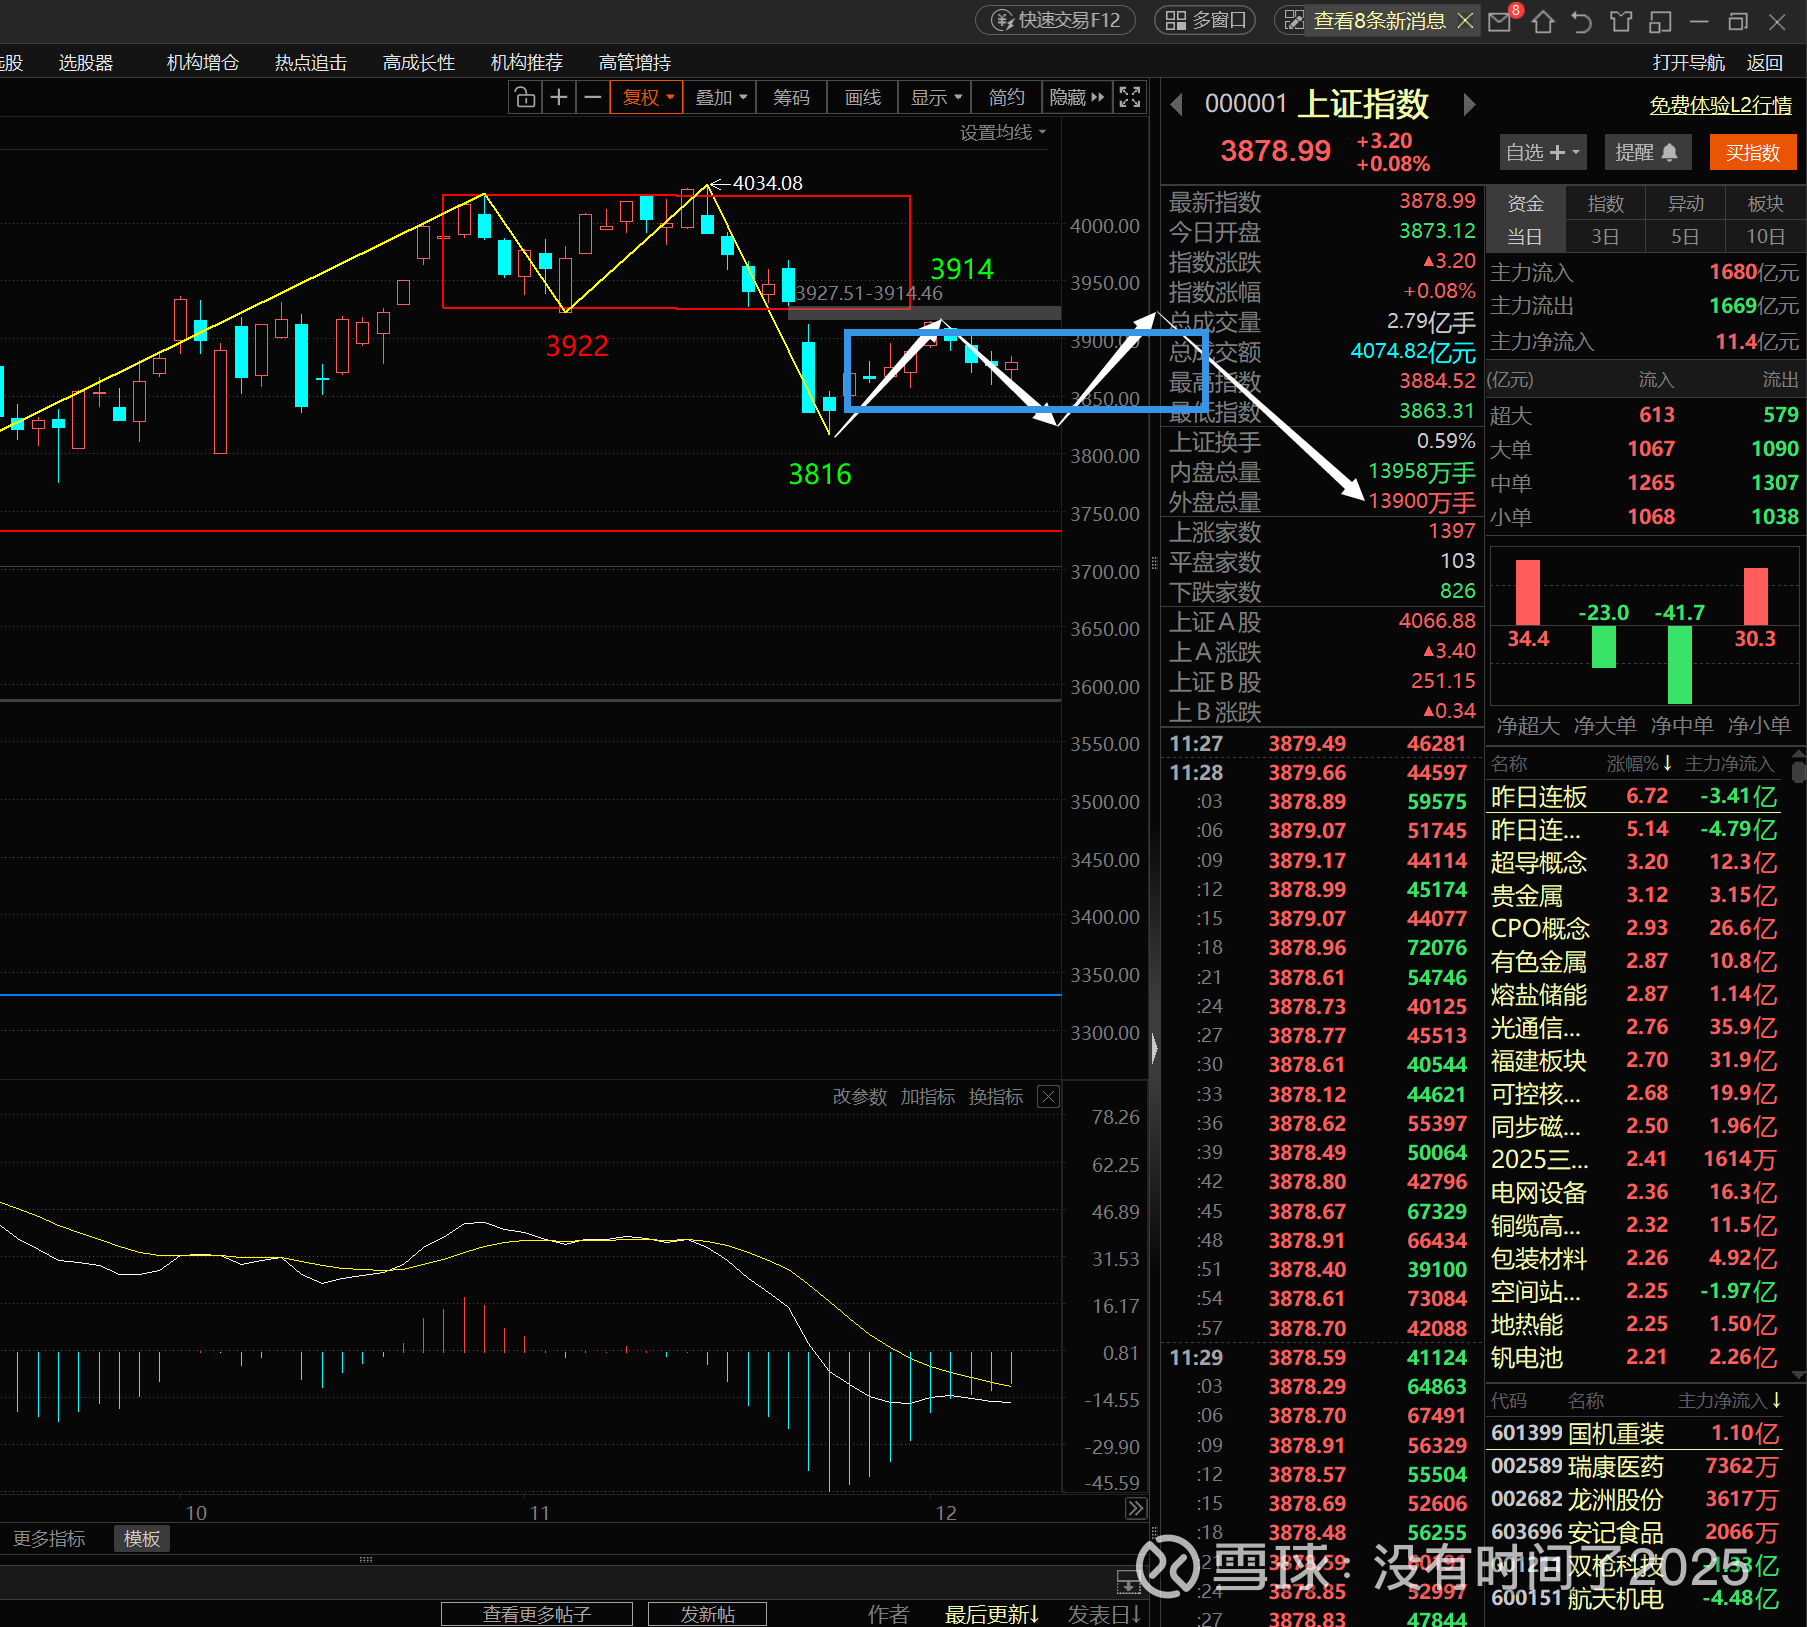This screenshot has width=1807, height=1627.
Task: Click the posts panel collapse-down icon
Action: coord(1128,1583)
